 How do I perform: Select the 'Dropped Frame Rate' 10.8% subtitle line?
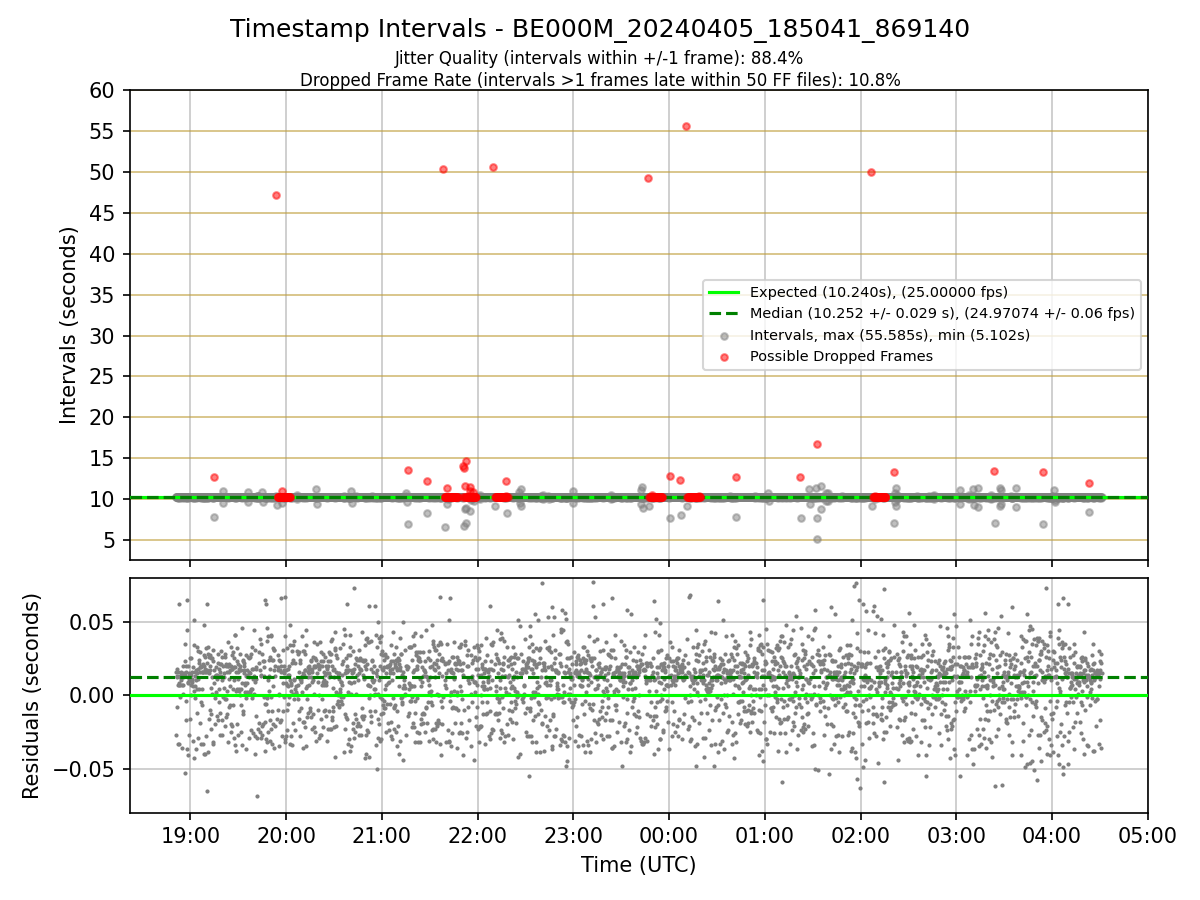(x=599, y=80)
